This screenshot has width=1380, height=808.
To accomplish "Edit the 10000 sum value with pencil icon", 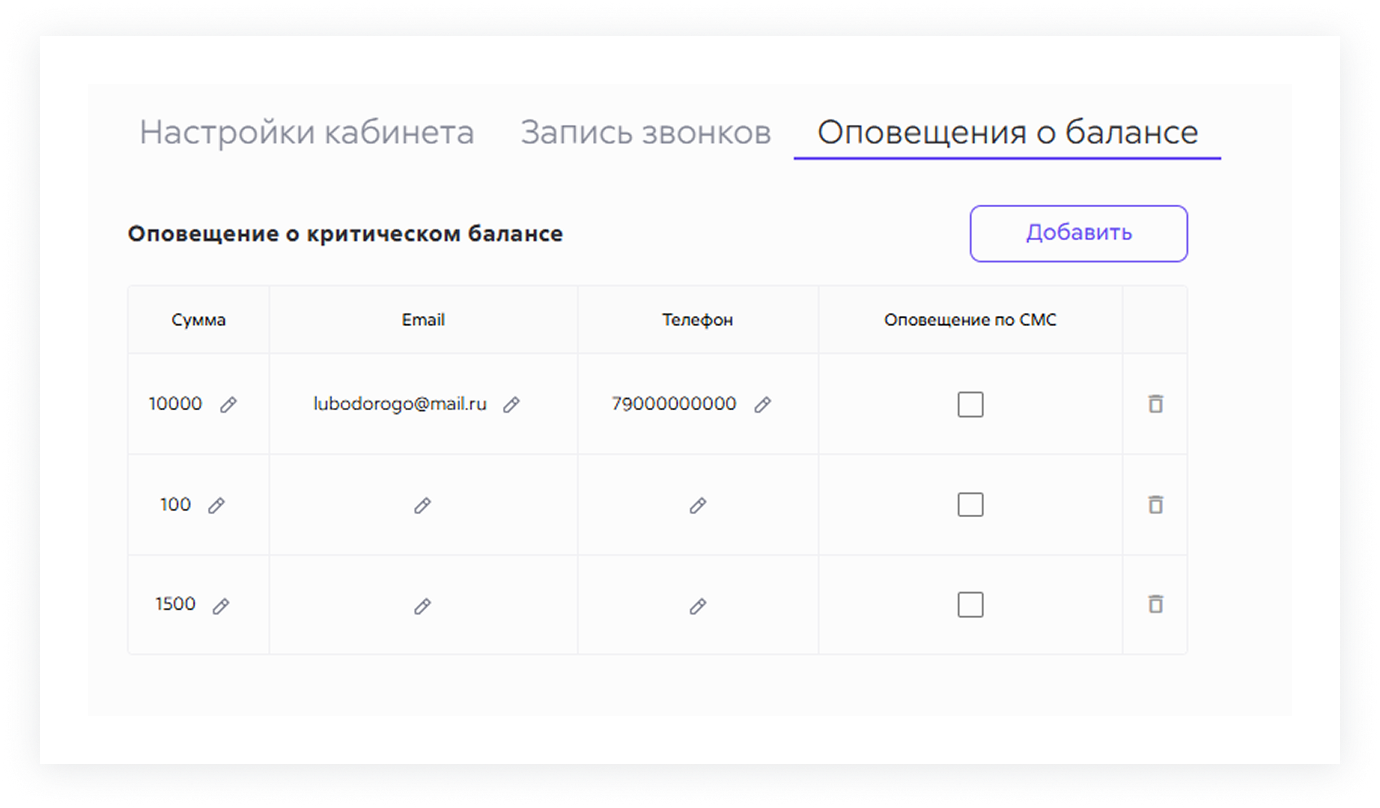I will 228,404.
